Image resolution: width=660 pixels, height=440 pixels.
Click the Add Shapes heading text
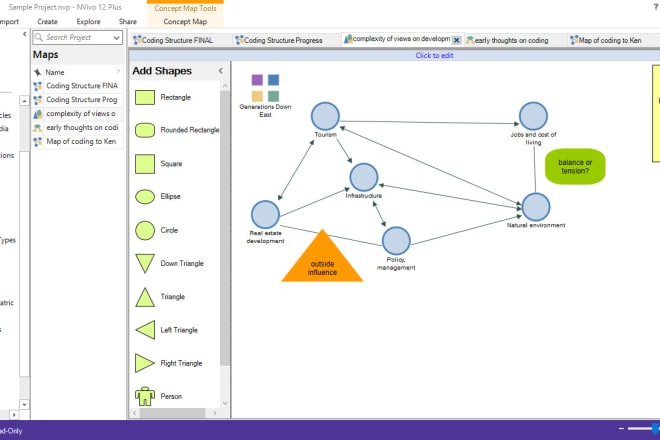pyautogui.click(x=162, y=71)
